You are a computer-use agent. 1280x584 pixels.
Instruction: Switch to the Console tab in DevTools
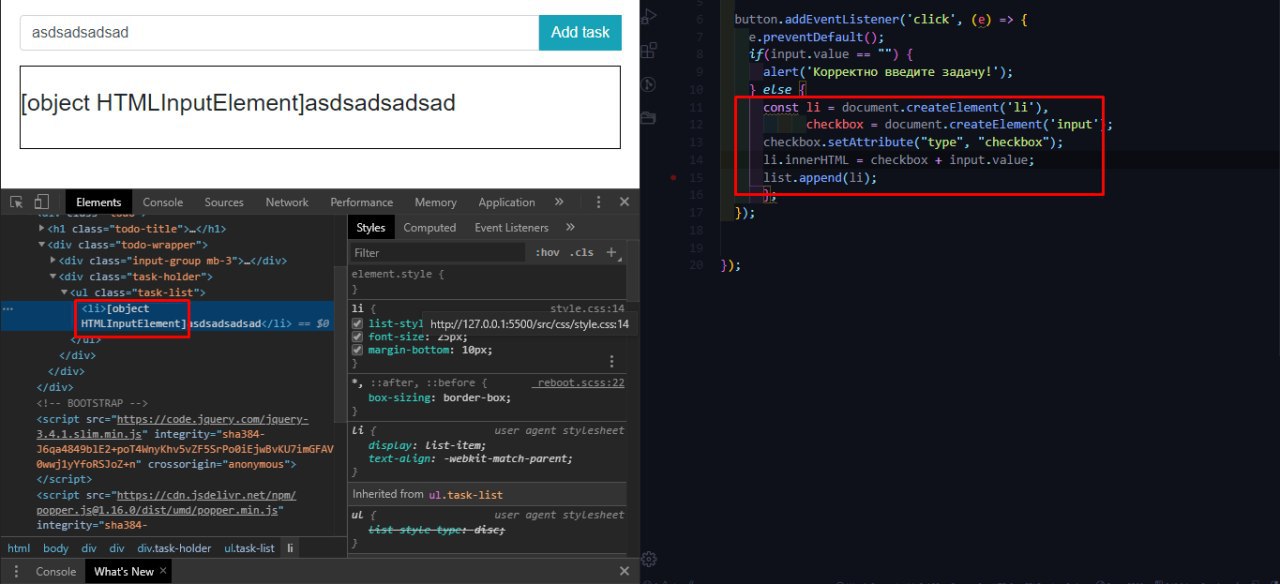point(163,202)
